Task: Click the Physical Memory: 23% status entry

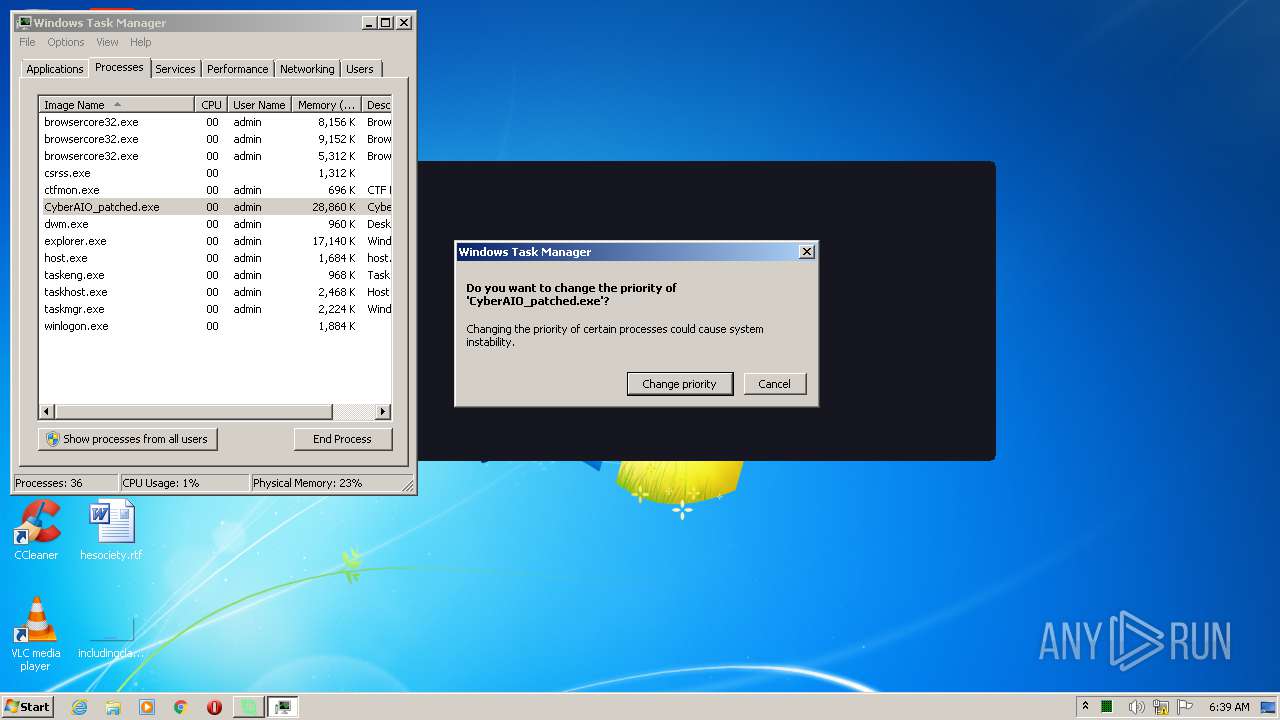Action: [325, 483]
